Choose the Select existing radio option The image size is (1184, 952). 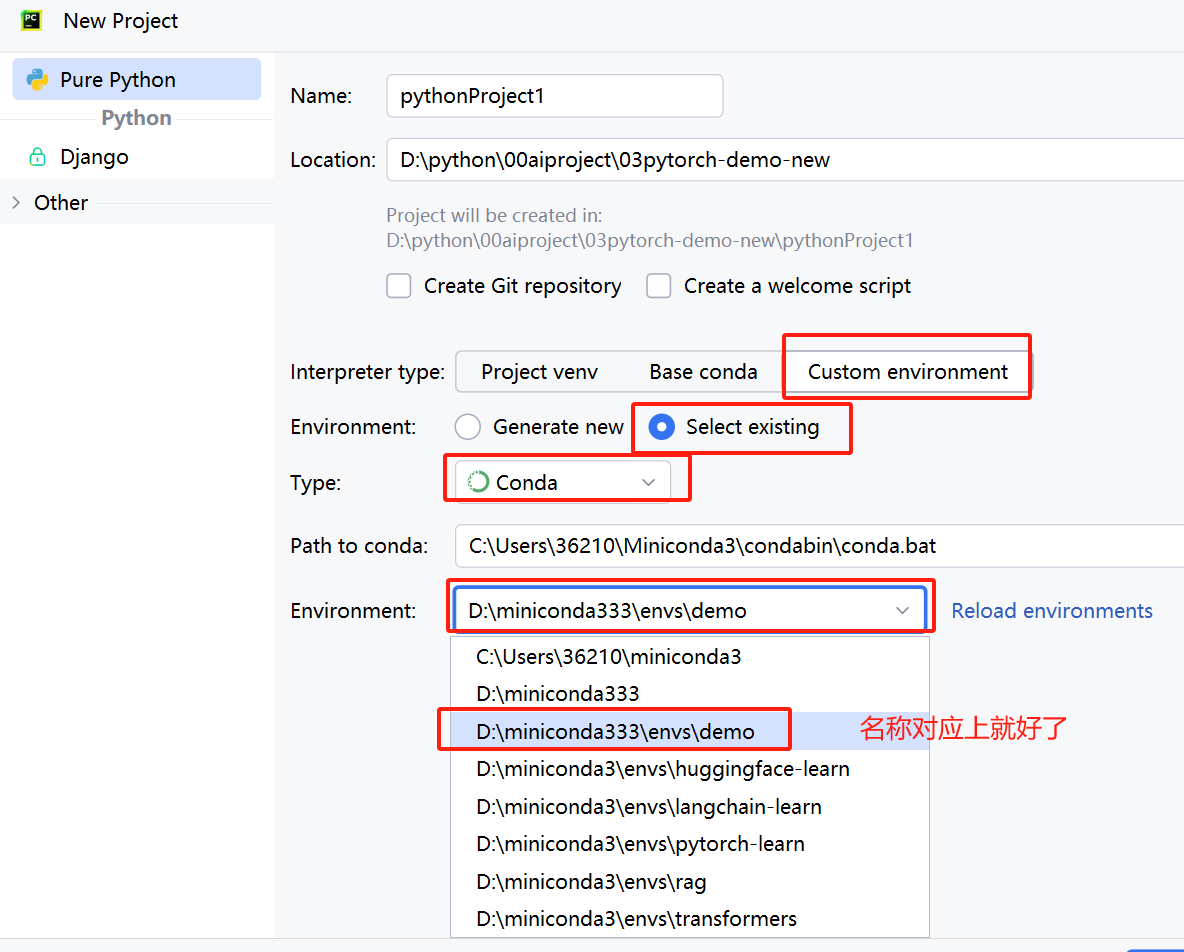(661, 427)
